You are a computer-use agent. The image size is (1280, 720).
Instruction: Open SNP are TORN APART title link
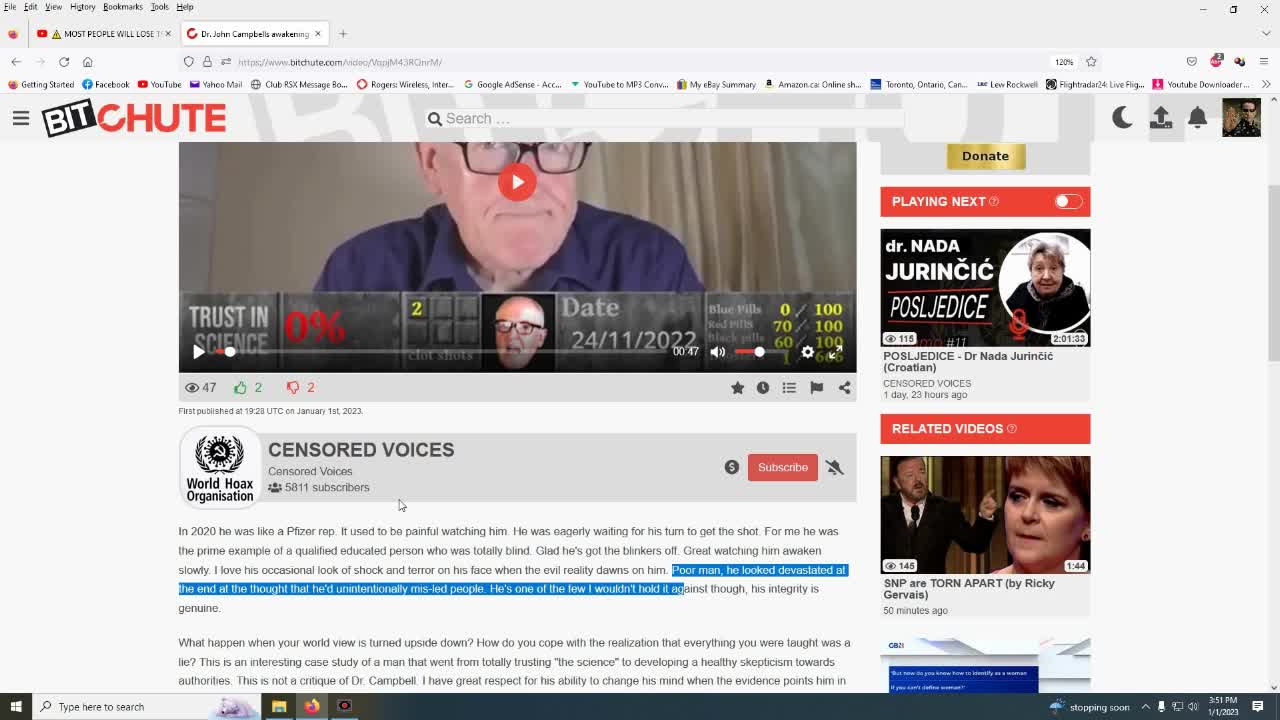pos(969,588)
